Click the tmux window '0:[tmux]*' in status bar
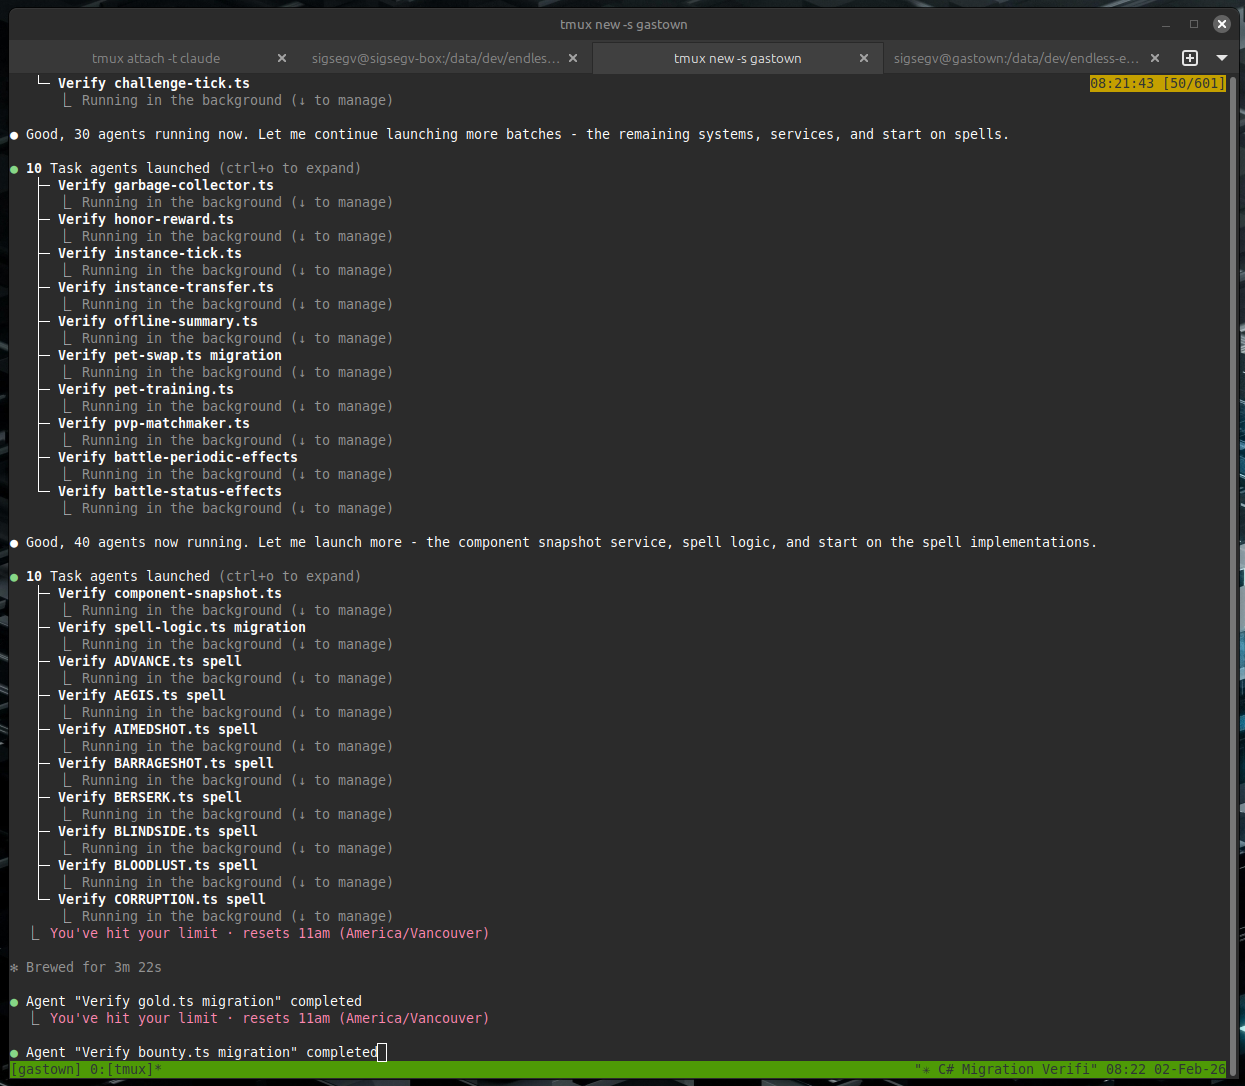This screenshot has height=1086, width=1245. coord(125,1070)
